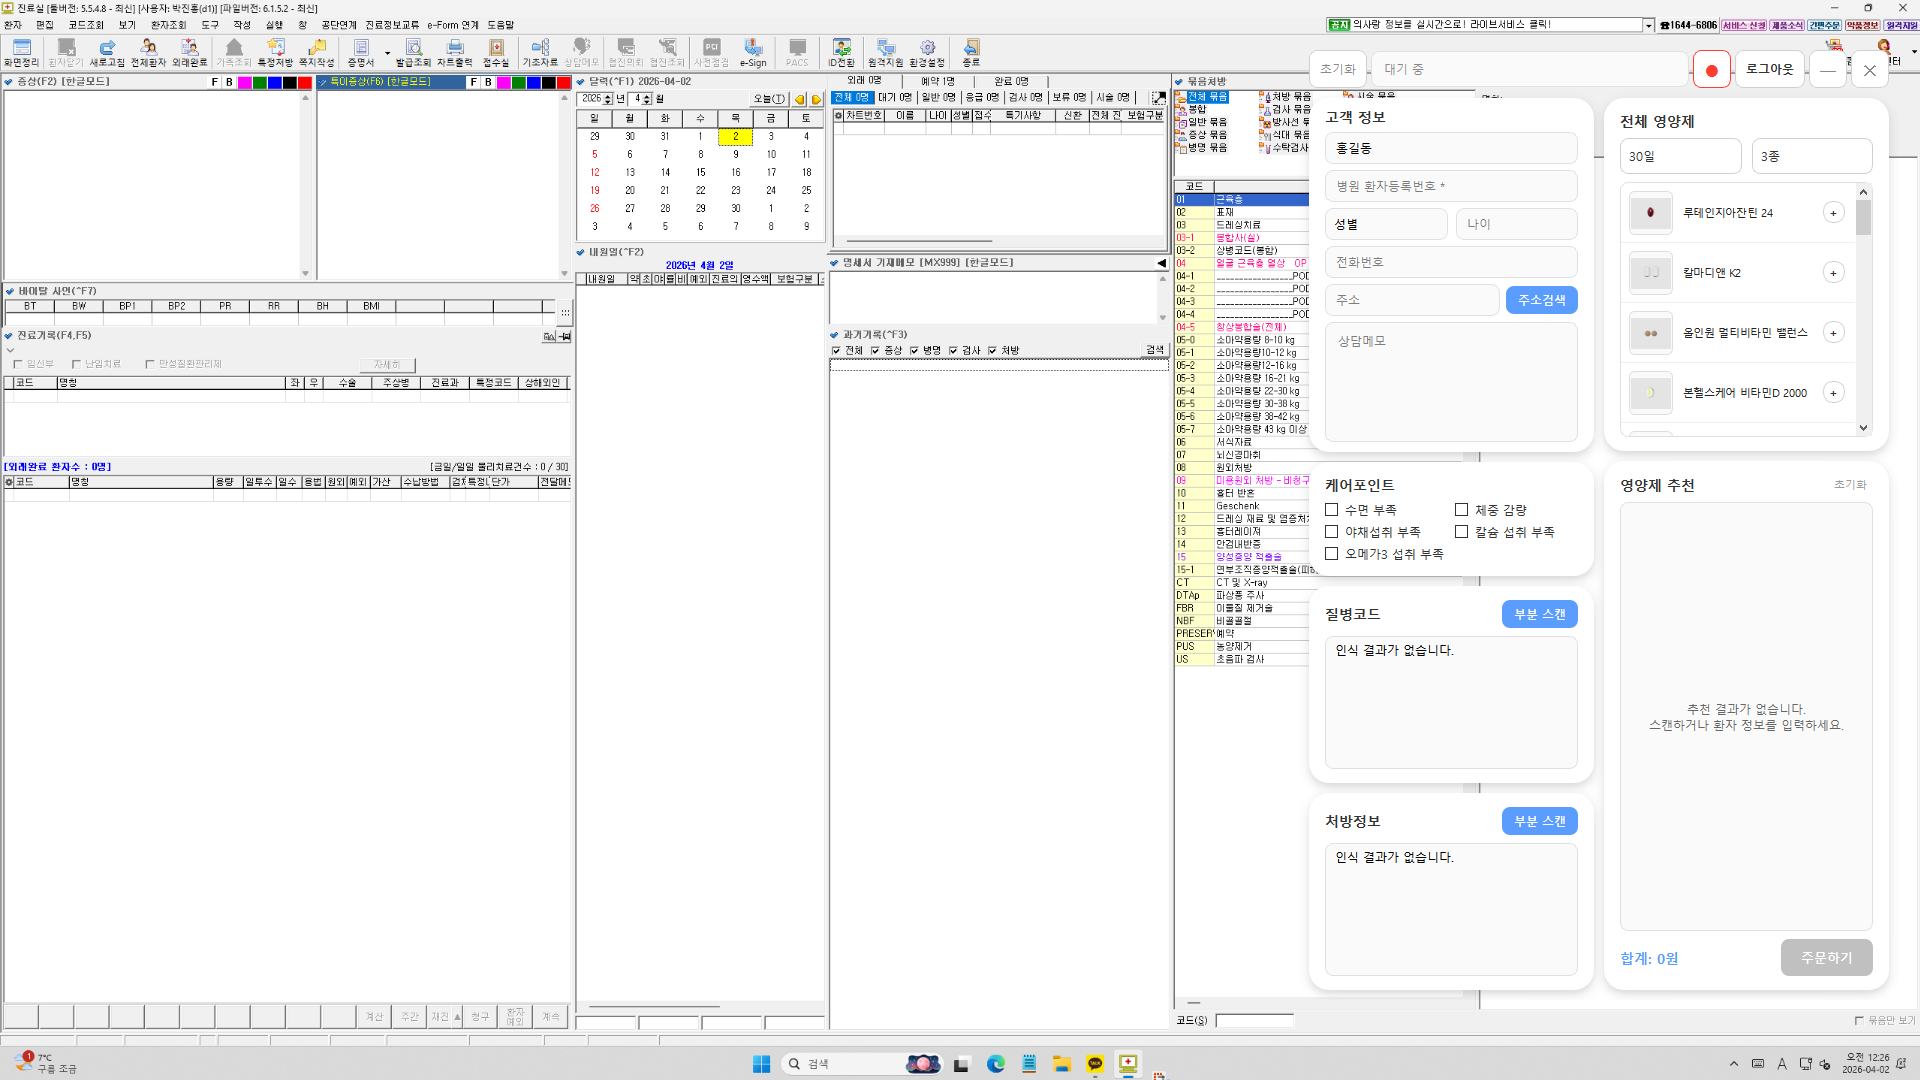Open the 증명서 dropdown arrow
The width and height of the screenshot is (1920, 1080).
coord(387,54)
